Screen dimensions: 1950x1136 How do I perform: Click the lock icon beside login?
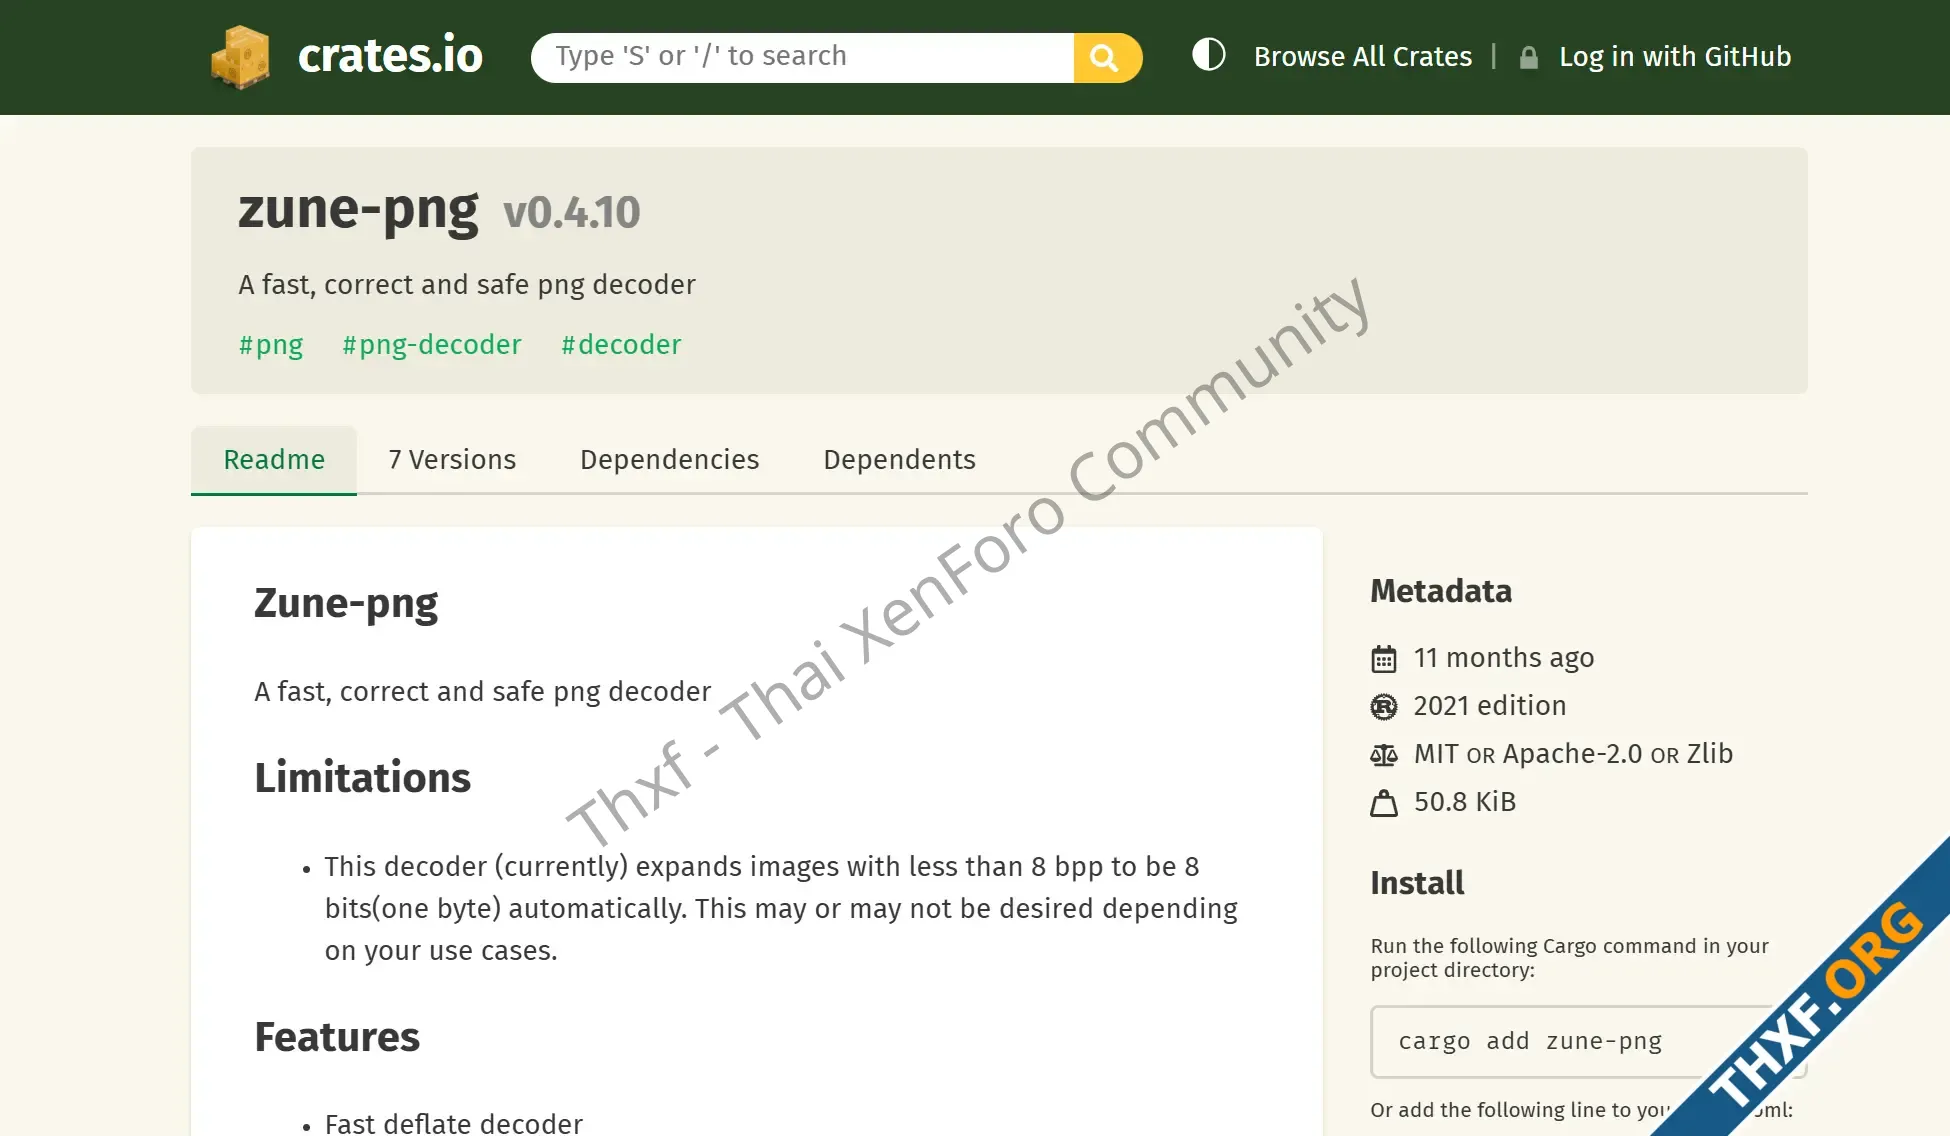1528,58
